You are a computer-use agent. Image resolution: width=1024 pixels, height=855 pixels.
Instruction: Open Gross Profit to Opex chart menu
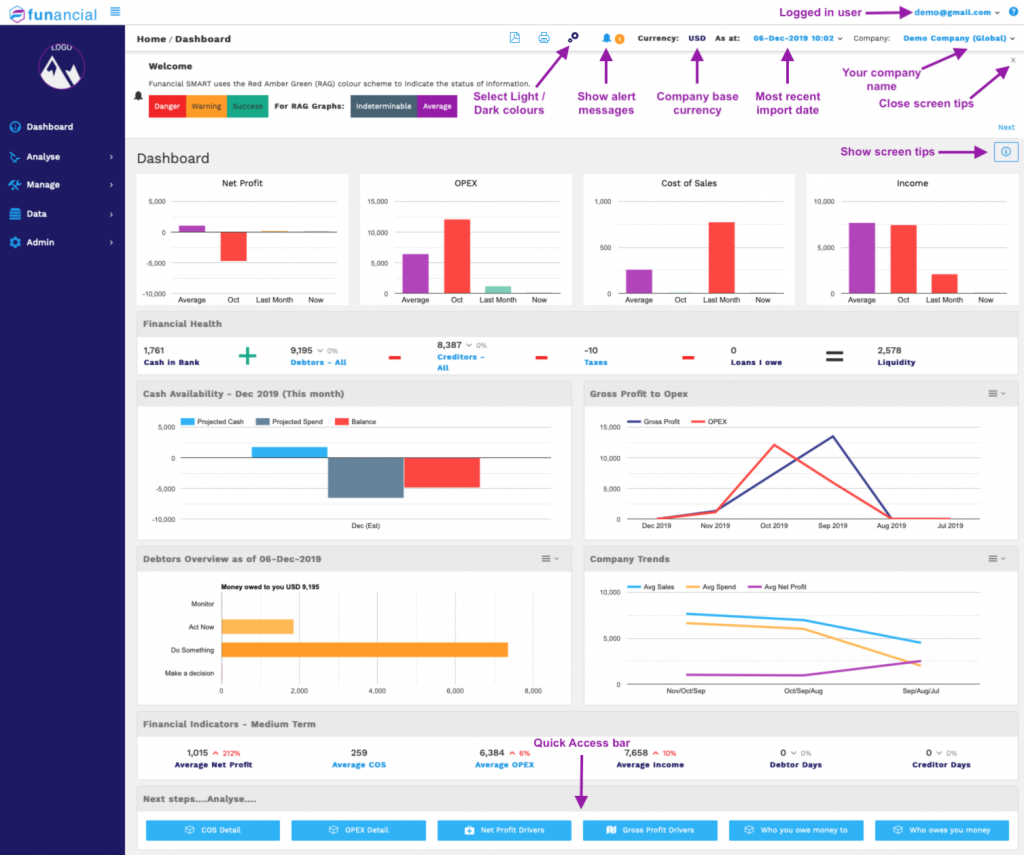coord(997,394)
